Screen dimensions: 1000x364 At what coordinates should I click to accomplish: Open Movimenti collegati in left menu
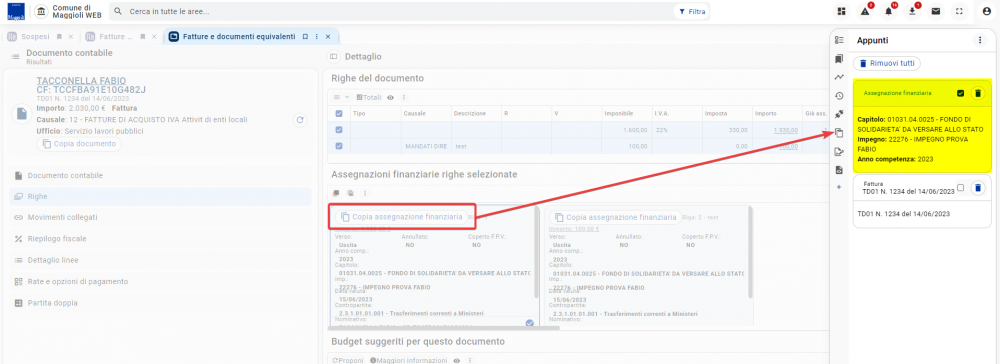click(x=161, y=217)
